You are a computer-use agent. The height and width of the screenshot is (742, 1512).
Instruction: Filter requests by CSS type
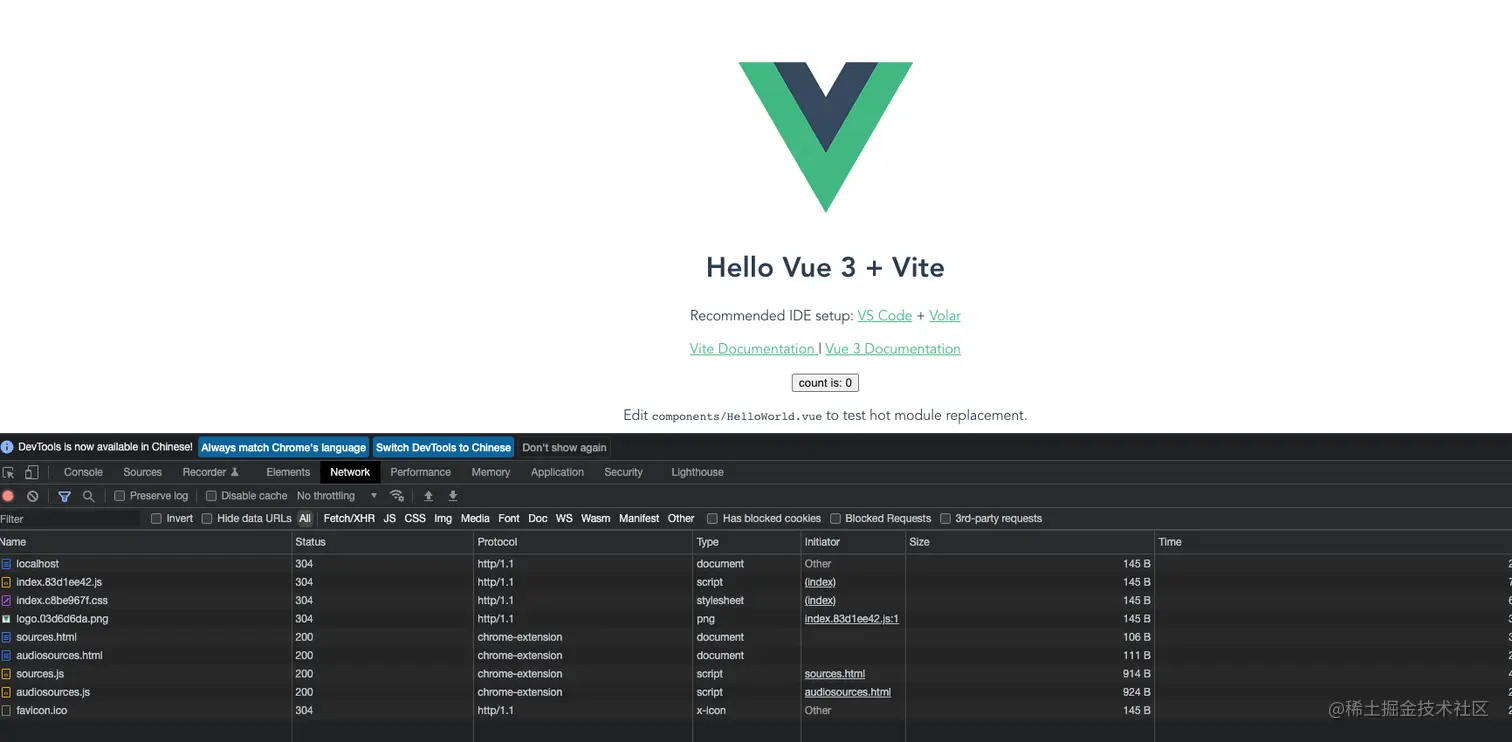click(x=415, y=519)
